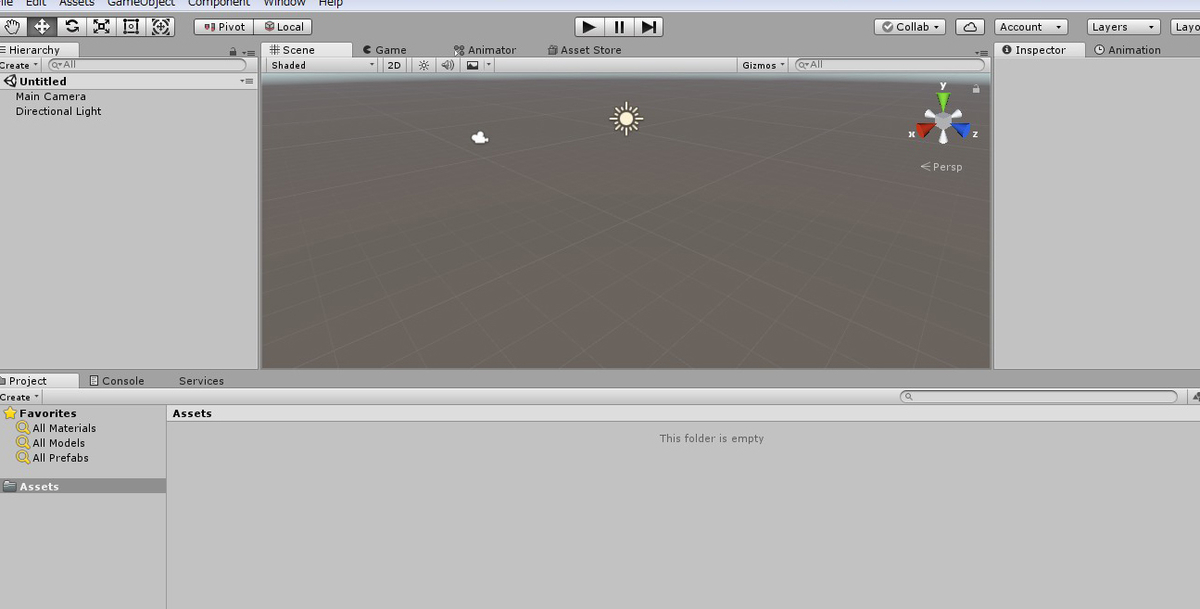Click the Project search field
This screenshot has width=1200, height=609.
click(1039, 397)
